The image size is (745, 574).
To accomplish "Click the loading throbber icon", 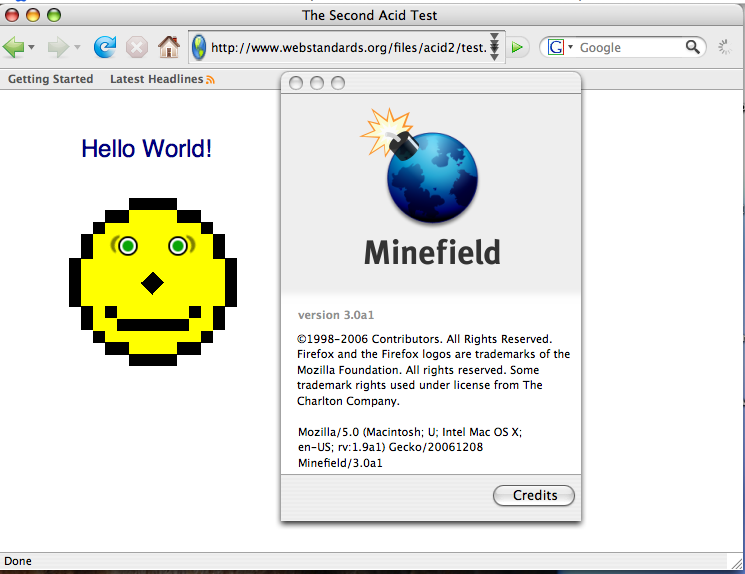I will click(725, 47).
